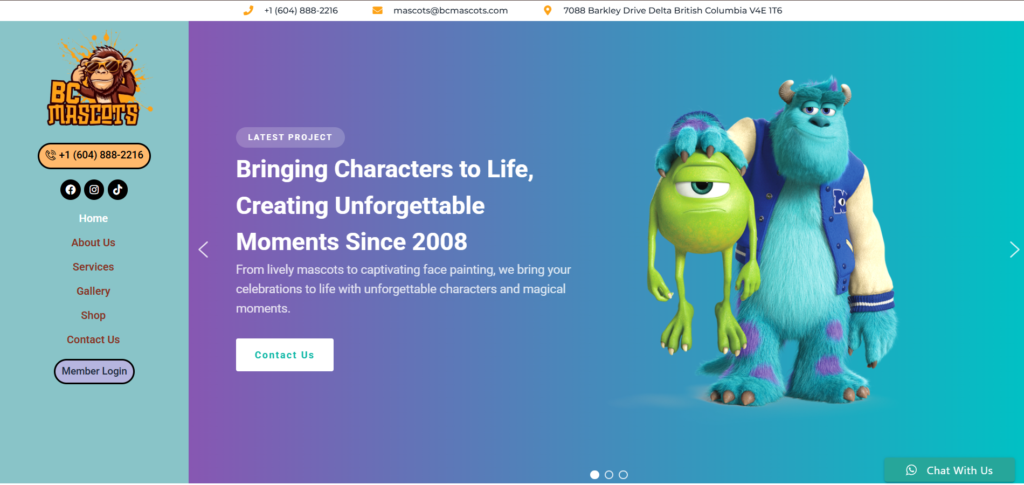
Task: Open the Instagram social icon
Action: pos(94,190)
